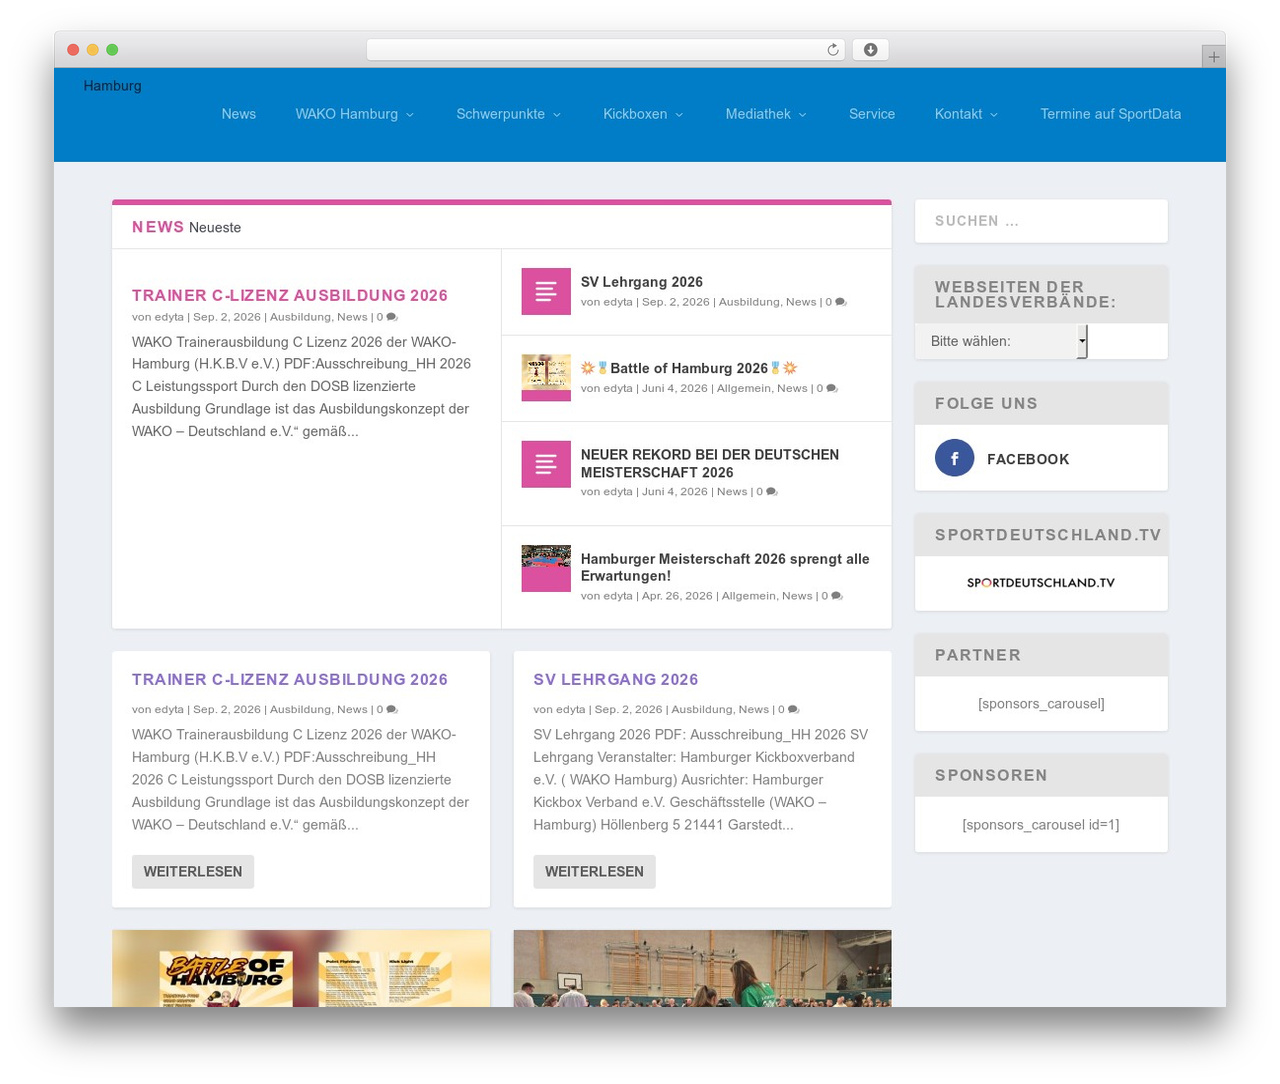1280x1084 pixels.
Task: Click comment icon of NEUER REKORD item
Action: tap(772, 492)
